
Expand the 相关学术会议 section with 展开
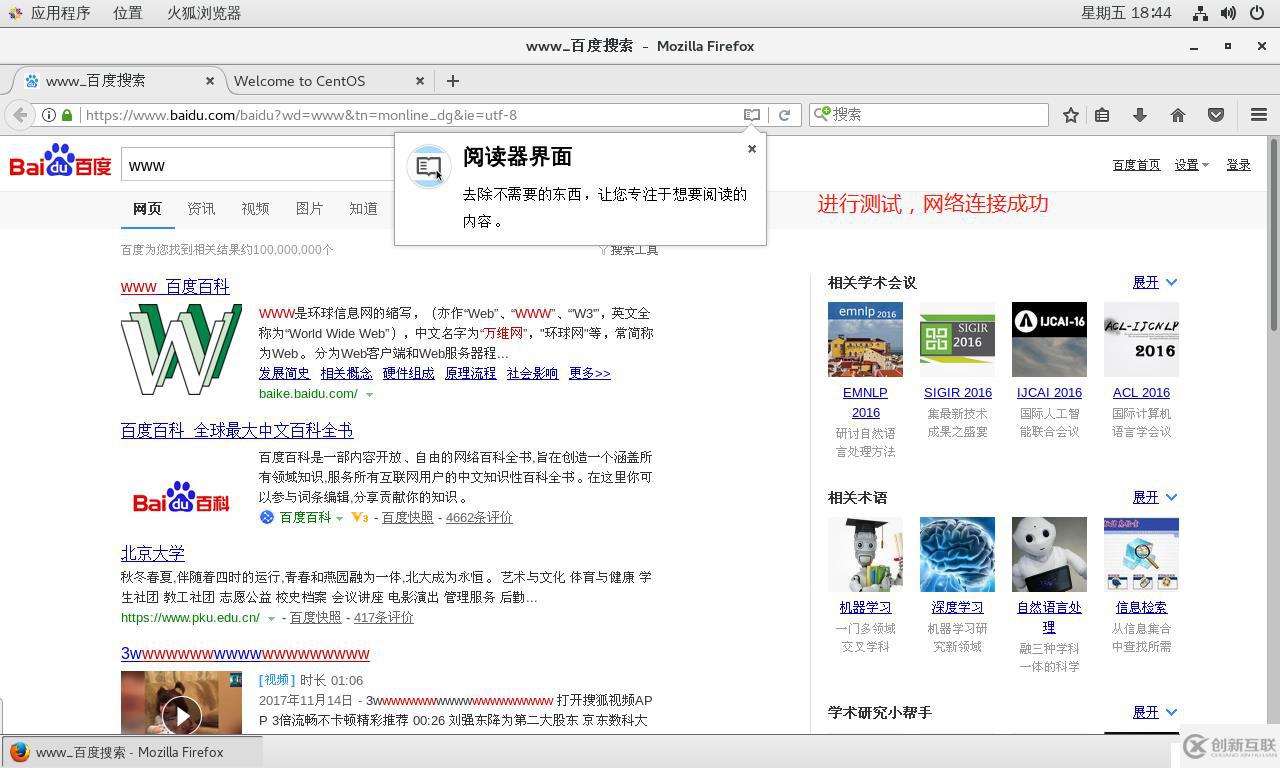1155,283
